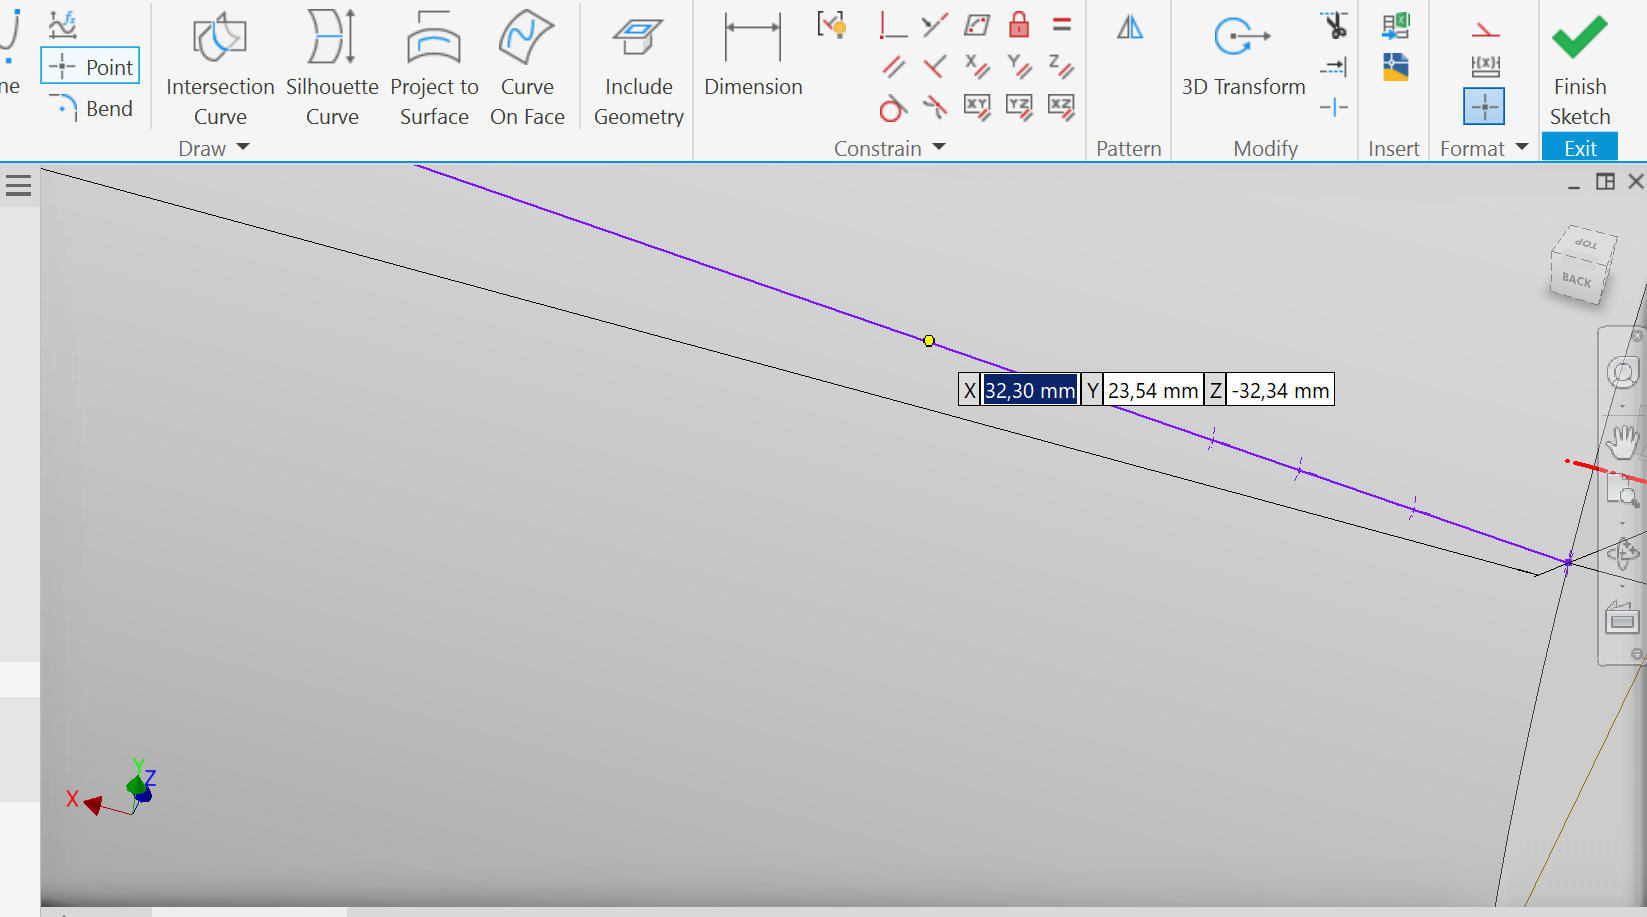Toggle center point format mode
1647x917 pixels.
pos(1484,105)
